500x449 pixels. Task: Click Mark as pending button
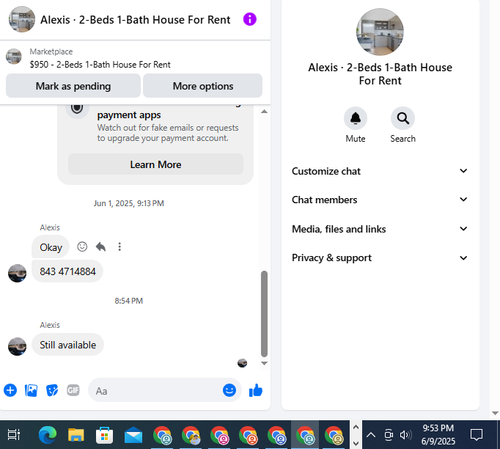(x=73, y=86)
